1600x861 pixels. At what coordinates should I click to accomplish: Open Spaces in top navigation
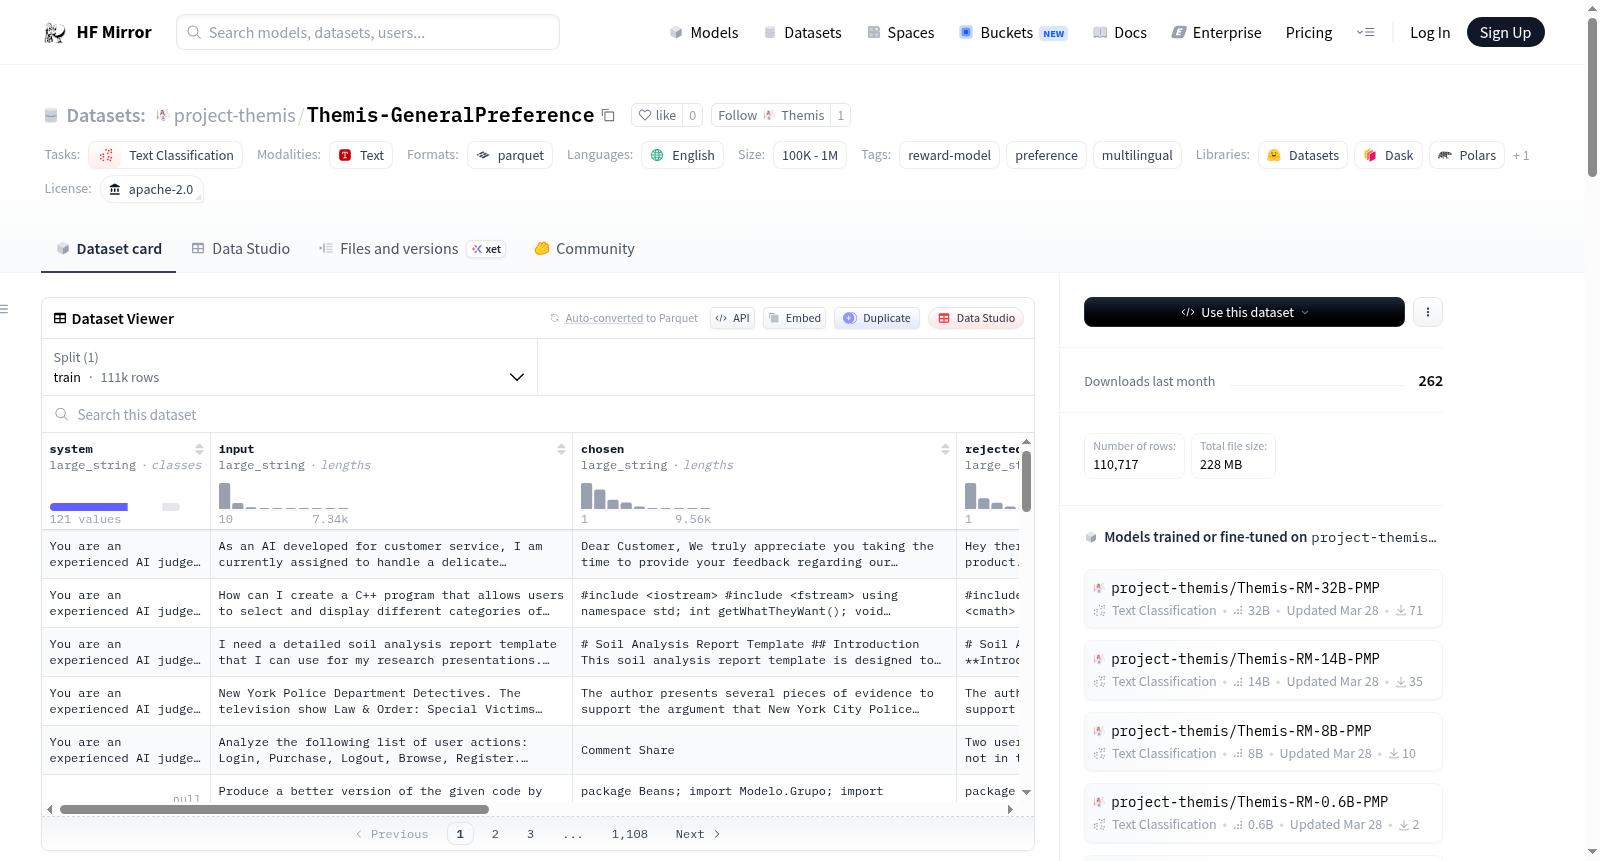[x=900, y=33]
